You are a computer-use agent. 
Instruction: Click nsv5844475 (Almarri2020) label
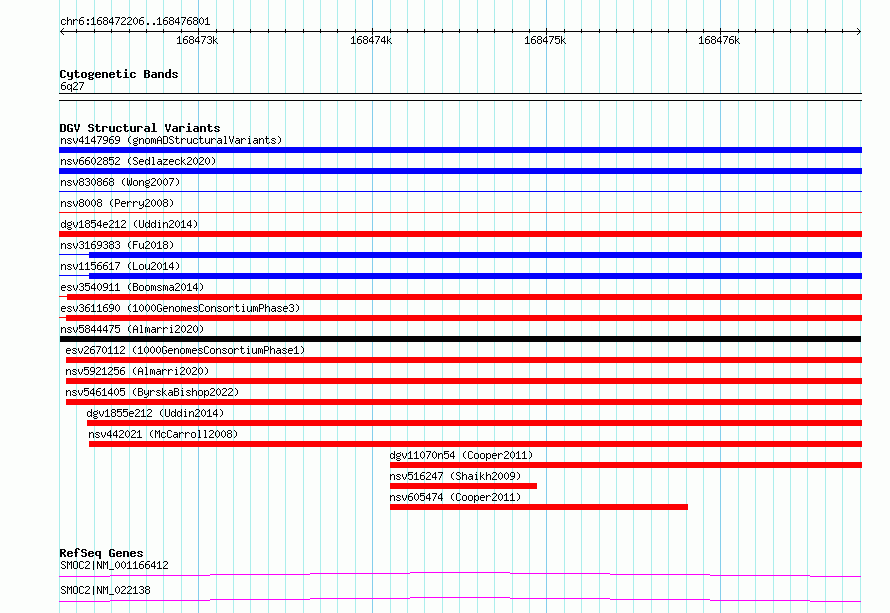pos(132,329)
